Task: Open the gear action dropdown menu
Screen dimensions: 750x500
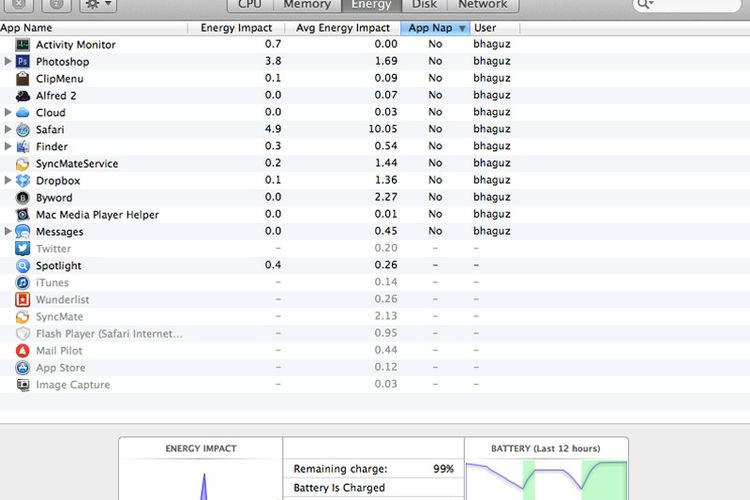Action: [98, 4]
